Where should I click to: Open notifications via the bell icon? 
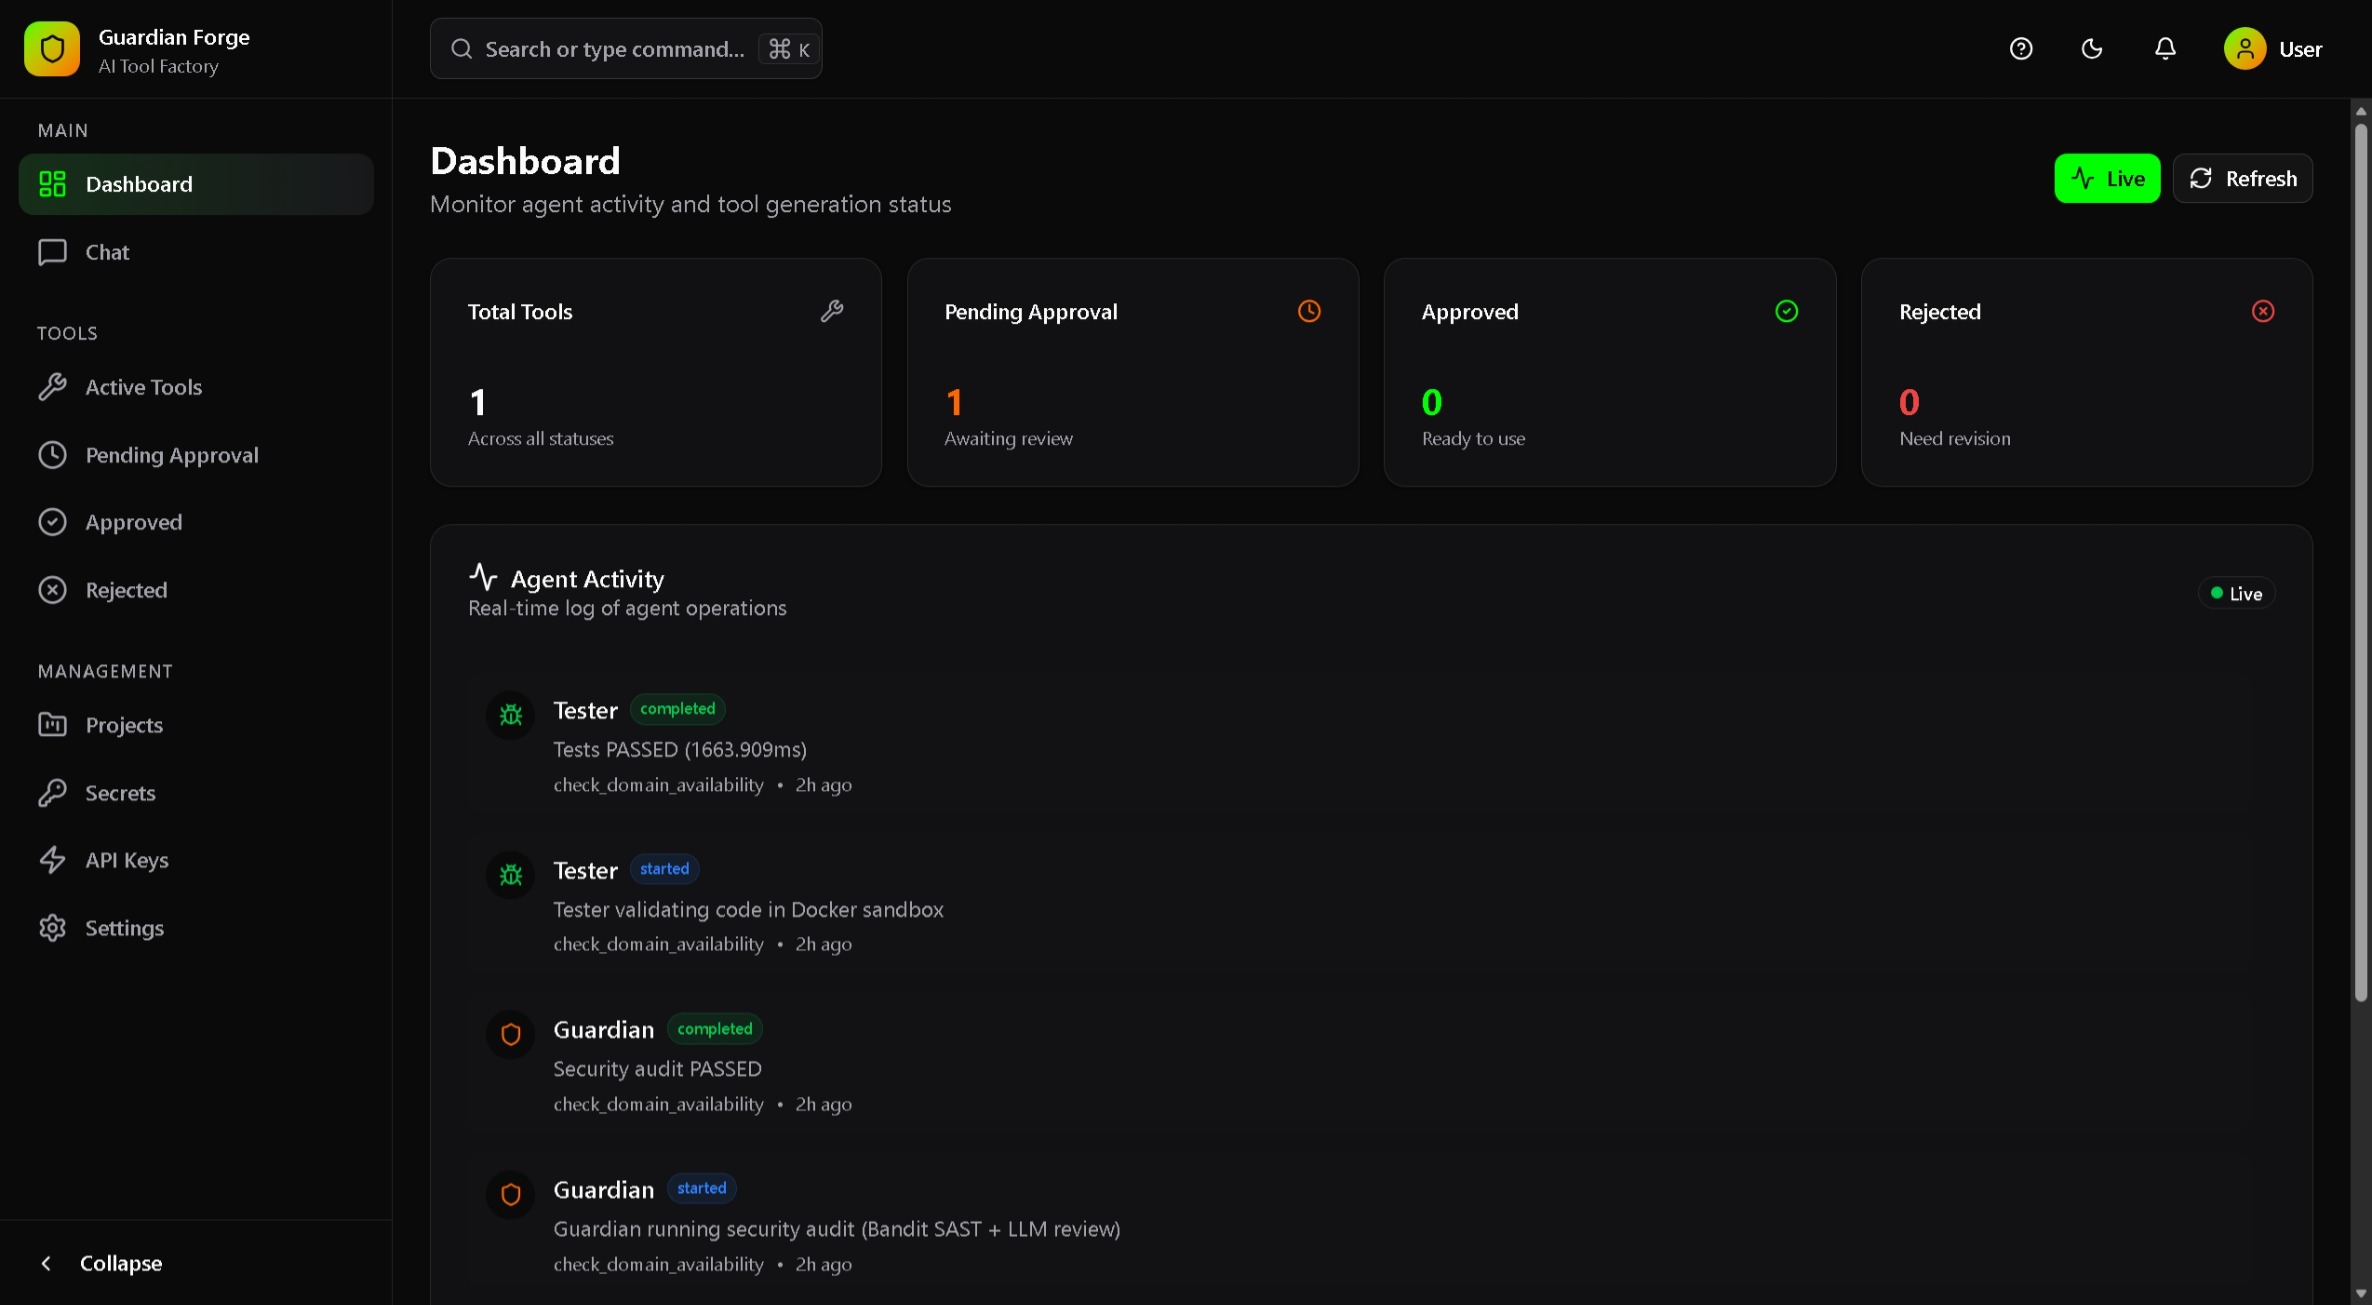(2164, 48)
